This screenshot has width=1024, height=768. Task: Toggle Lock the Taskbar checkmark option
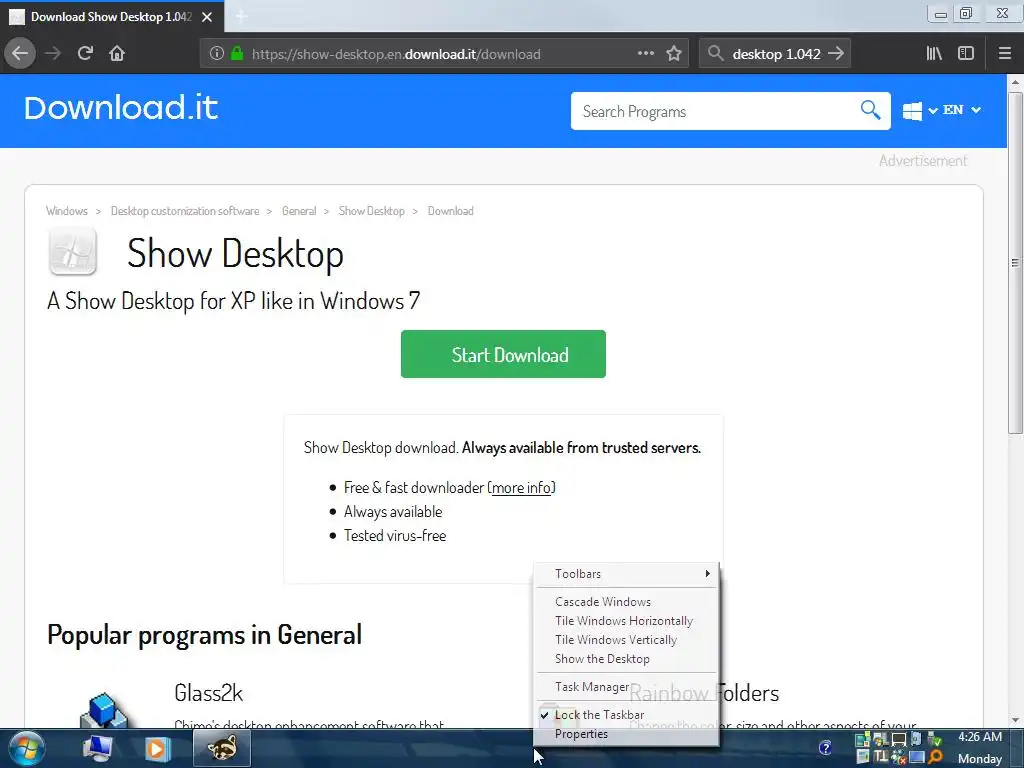627,714
